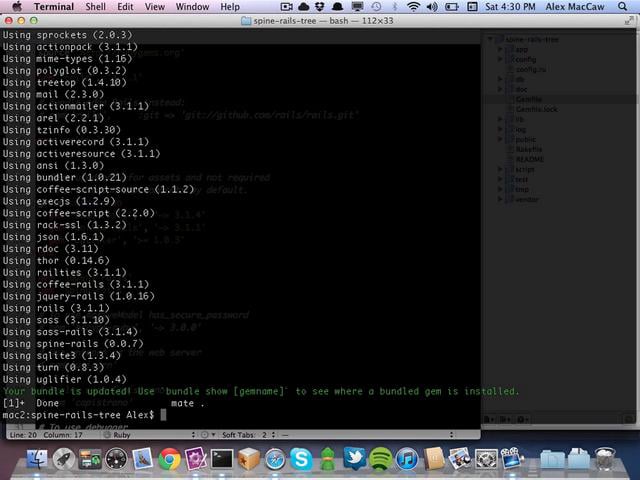Click the Sat 4:30 PM clock
This screenshot has height=480, width=640.
click(x=510, y=7)
